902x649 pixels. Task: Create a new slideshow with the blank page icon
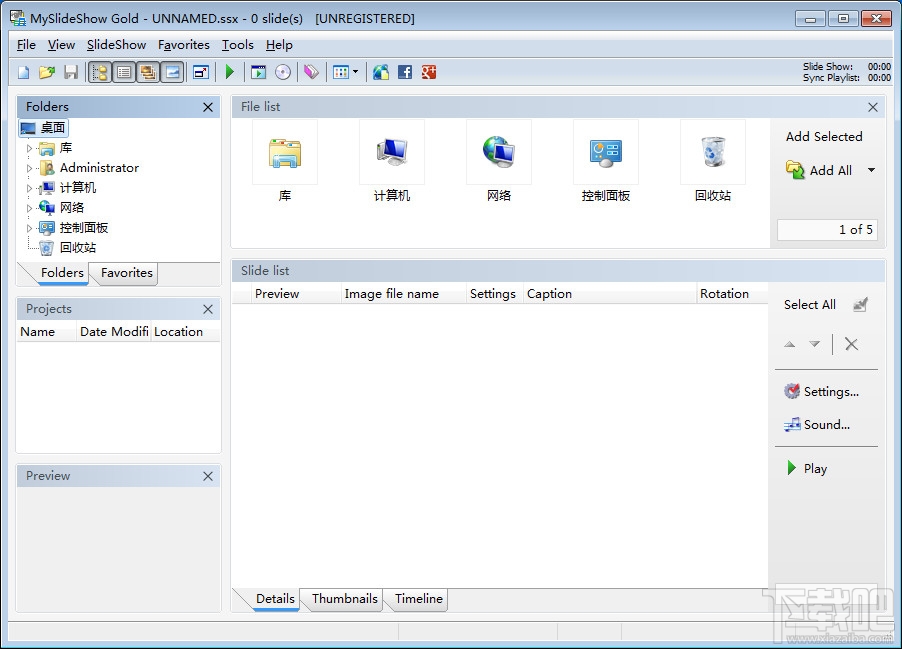(x=23, y=72)
